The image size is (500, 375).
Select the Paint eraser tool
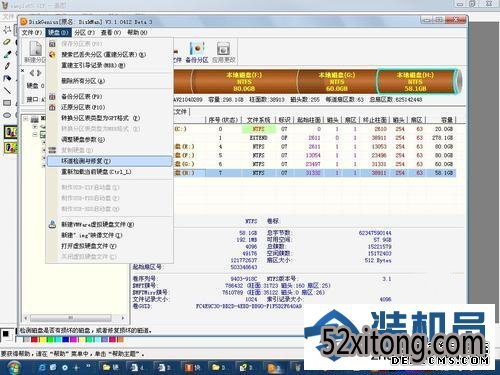(x=7, y=42)
